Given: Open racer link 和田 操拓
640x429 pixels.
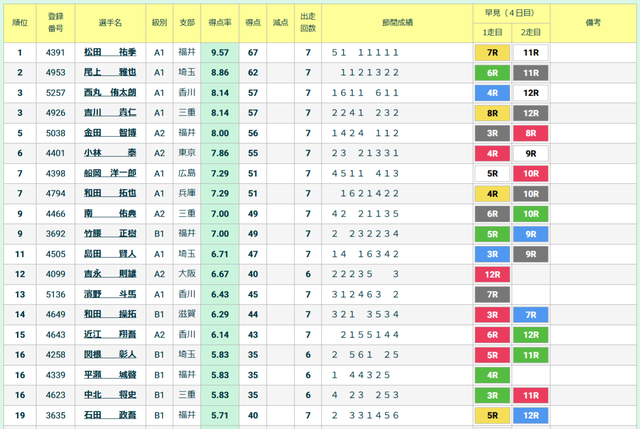Looking at the screenshot, I should tap(110, 314).
